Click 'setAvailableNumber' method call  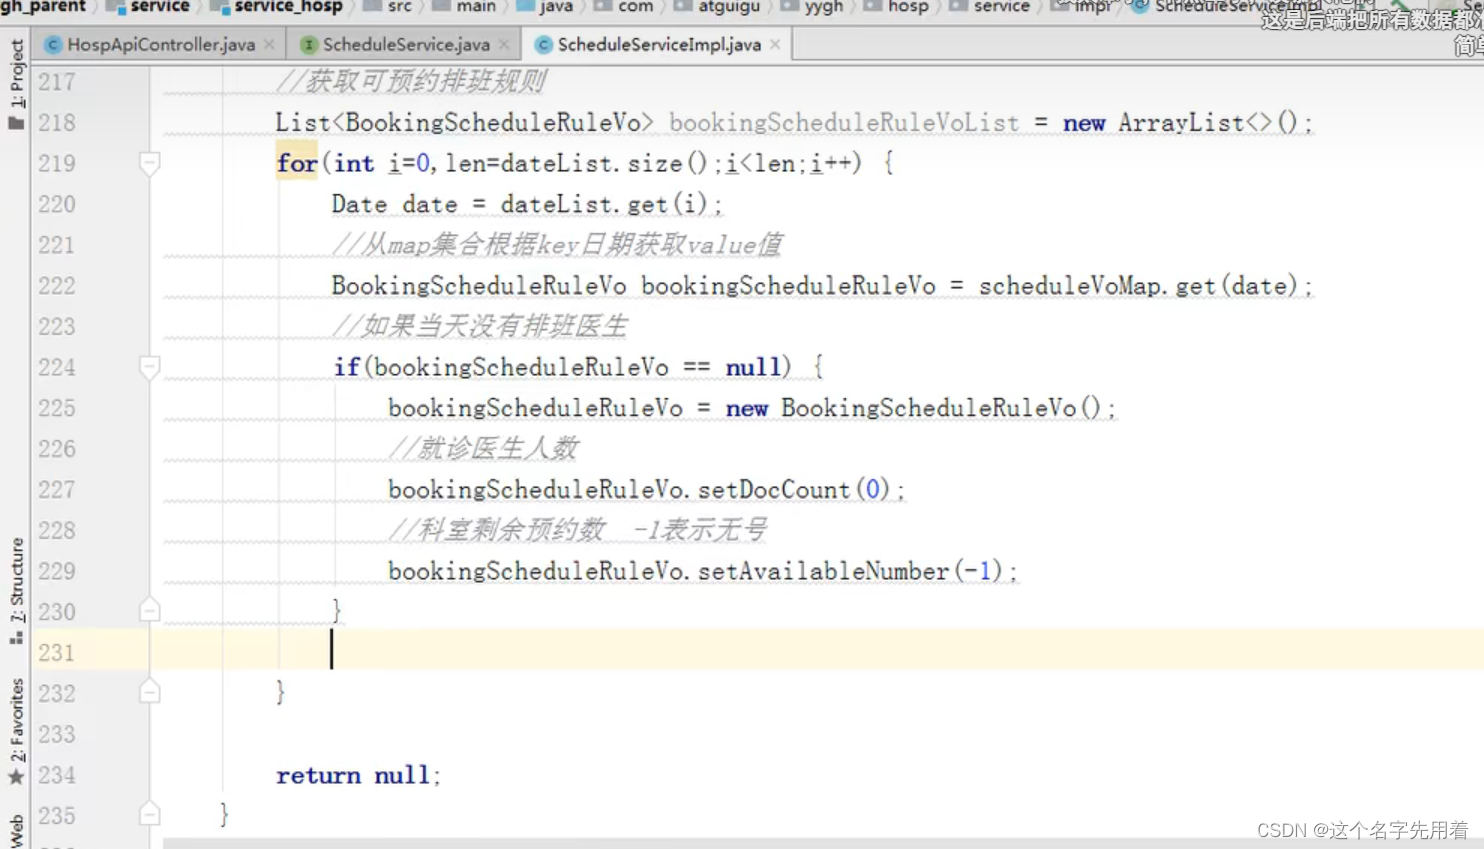click(823, 571)
